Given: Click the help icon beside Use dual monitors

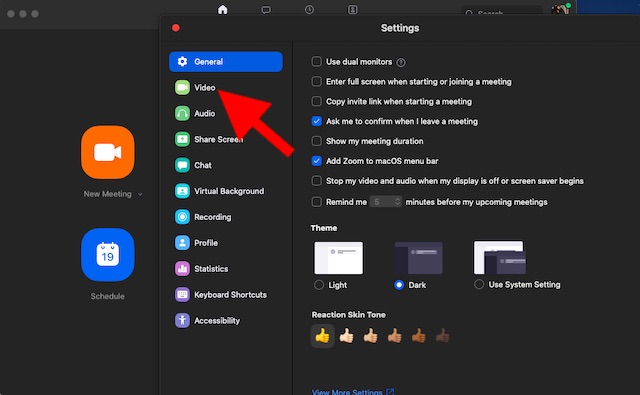Looking at the screenshot, I should click(401, 62).
